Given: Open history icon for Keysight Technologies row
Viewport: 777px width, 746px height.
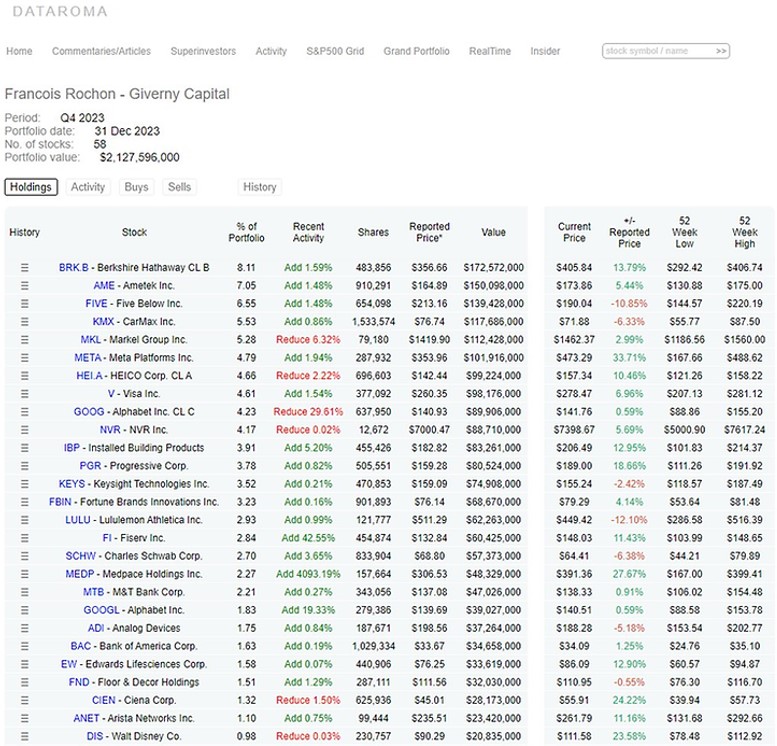Looking at the screenshot, I should pyautogui.click(x=24, y=484).
